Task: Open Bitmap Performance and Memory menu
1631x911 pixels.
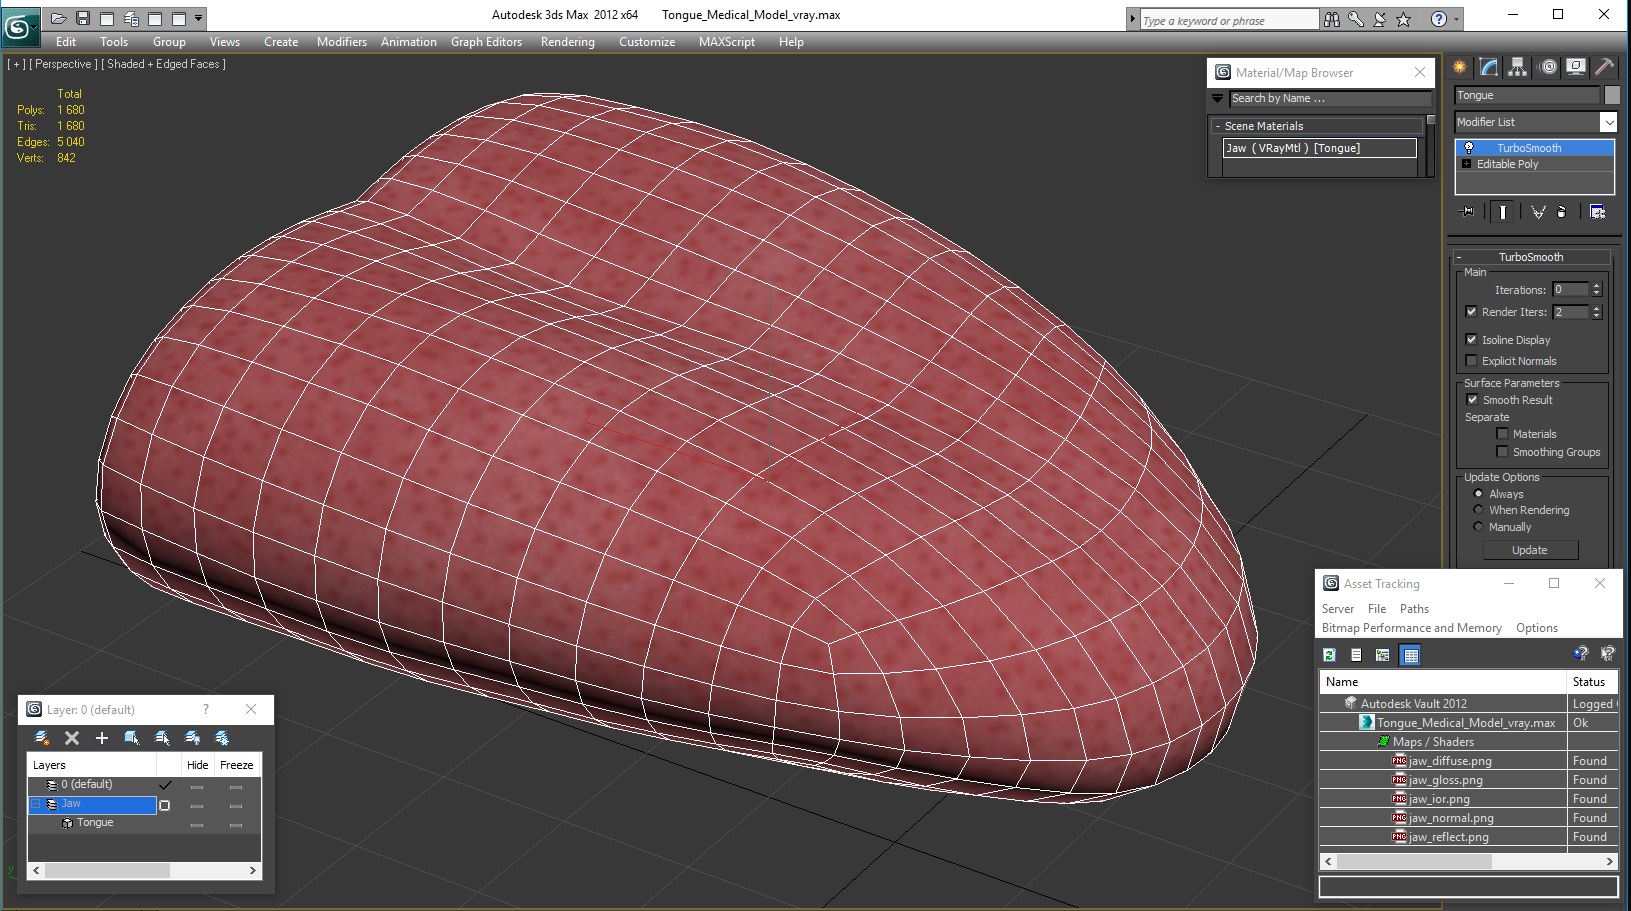Action: coord(1412,628)
